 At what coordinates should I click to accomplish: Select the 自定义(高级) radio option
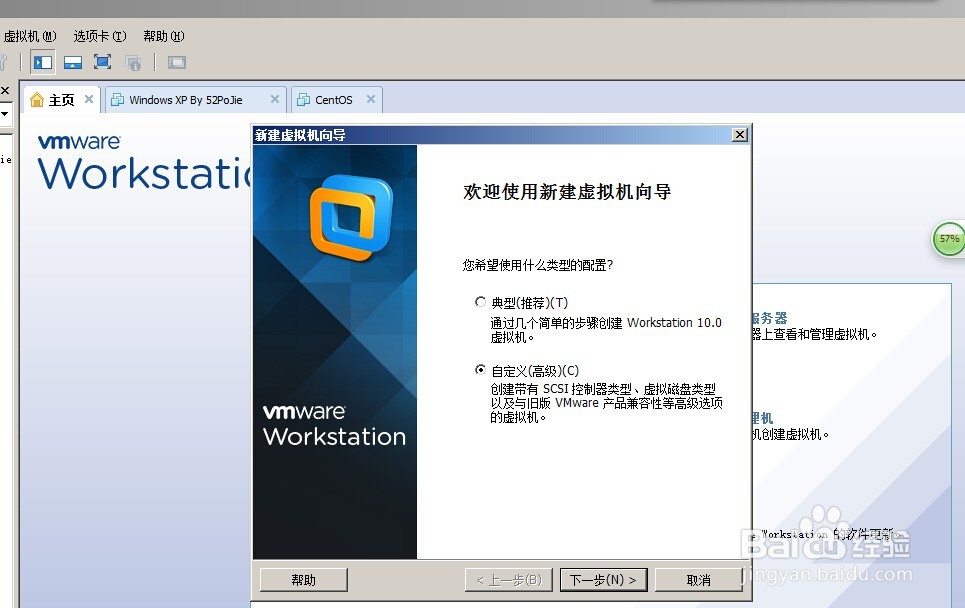(480, 369)
